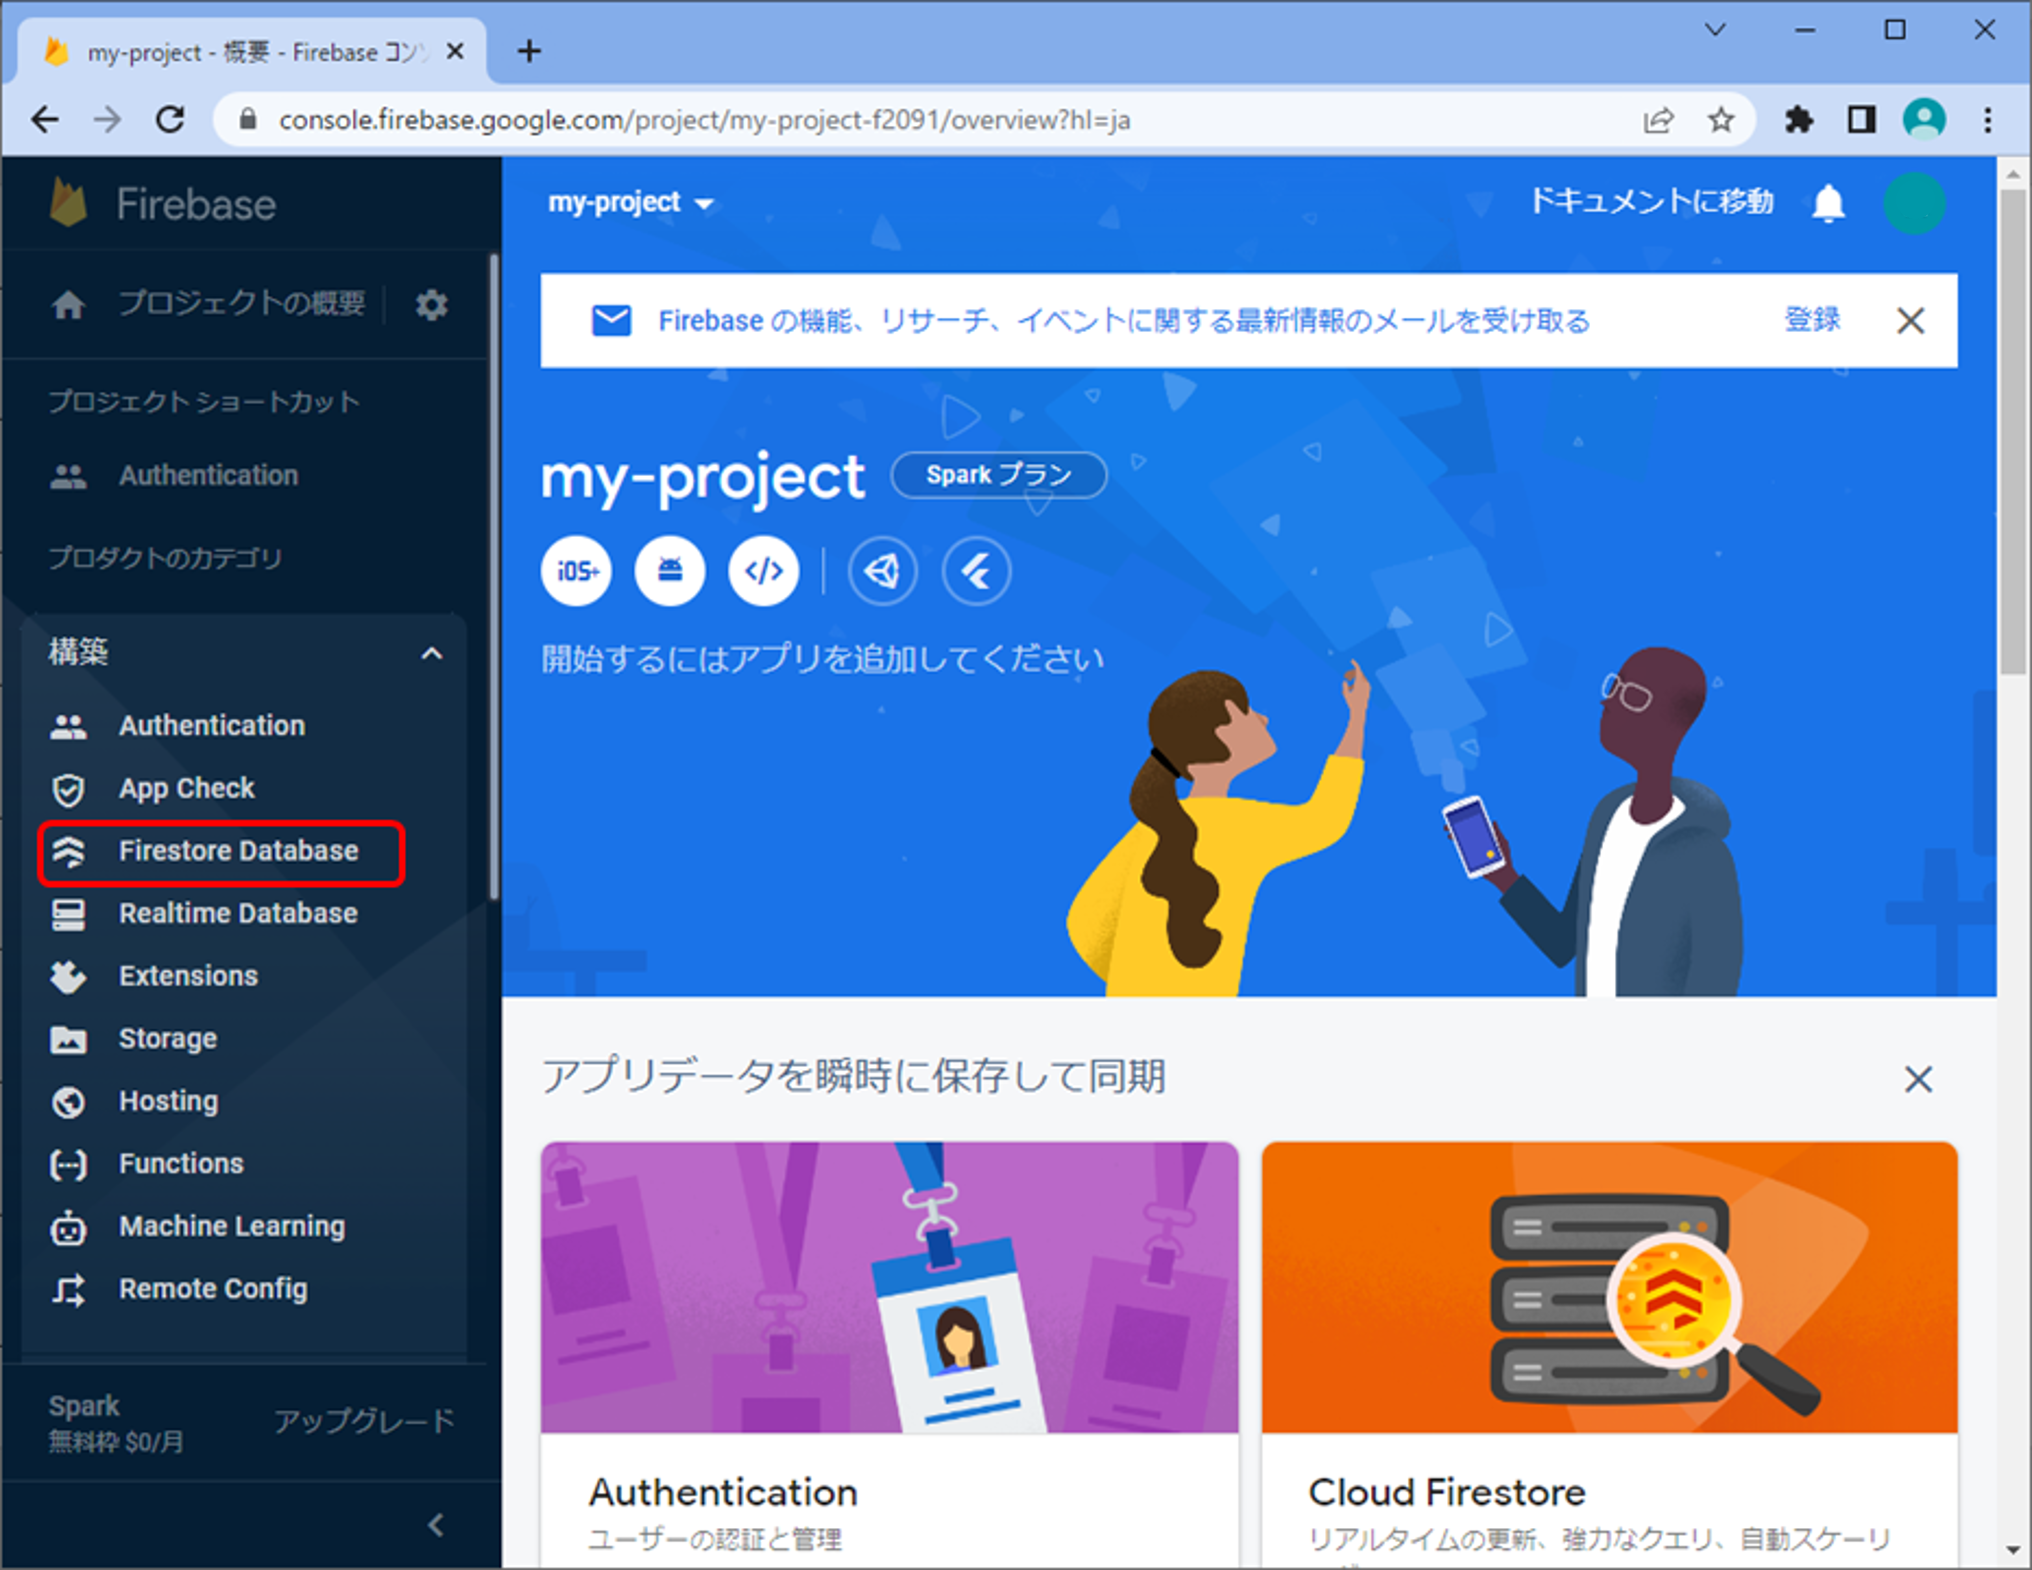Click アップグレード to upgrade plan
This screenshot has width=2032, height=1570.
(x=364, y=1421)
